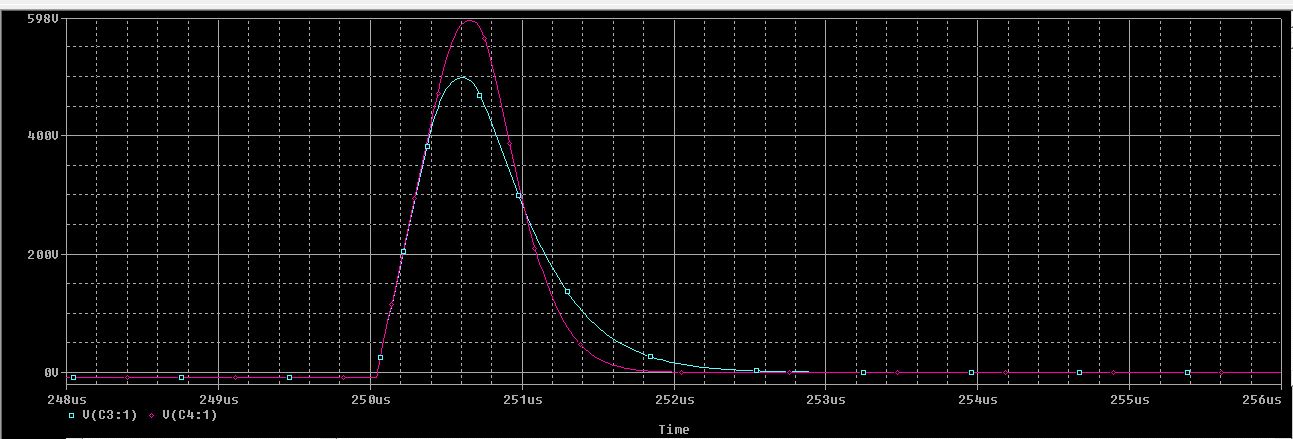Click the magenta diamond legend marker for V(C4:1)
The width and height of the screenshot is (1293, 439).
[x=153, y=415]
